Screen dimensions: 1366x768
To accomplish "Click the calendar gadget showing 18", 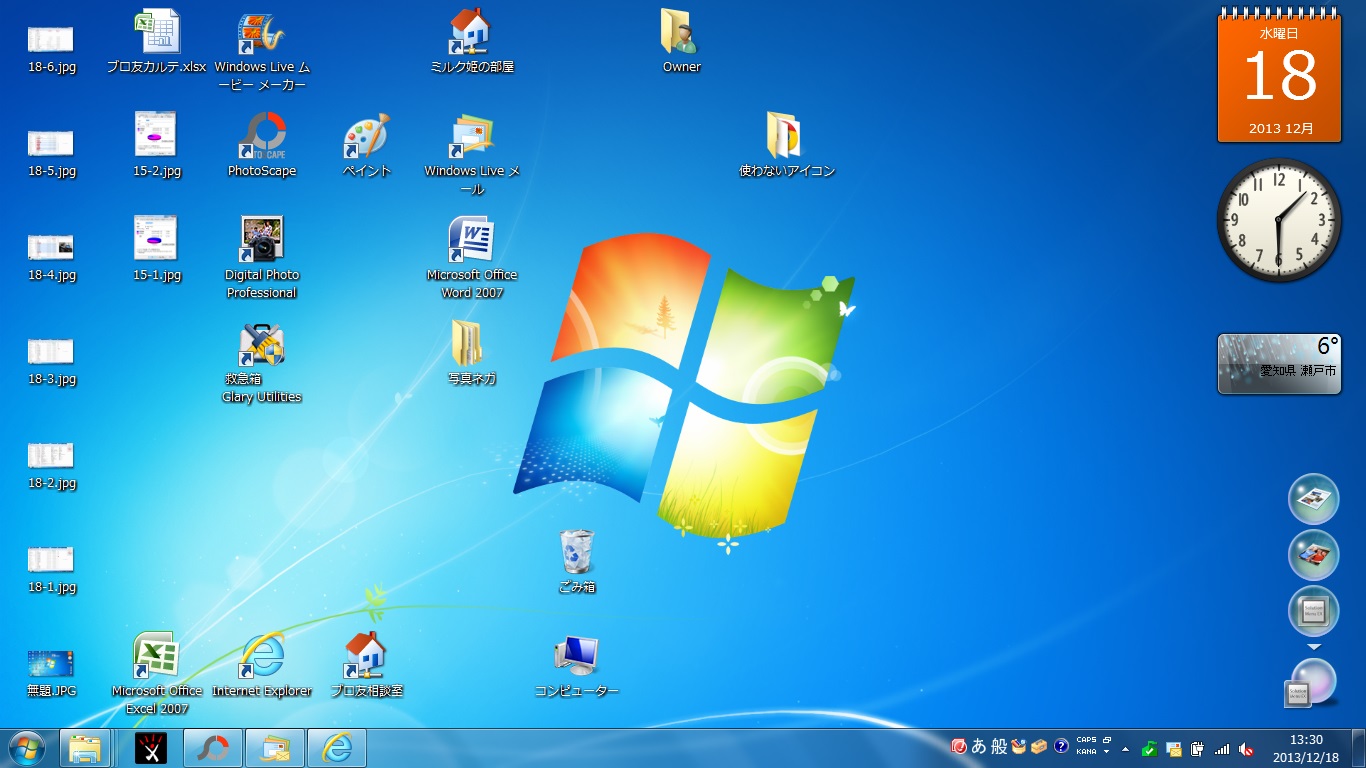I will point(1279,76).
